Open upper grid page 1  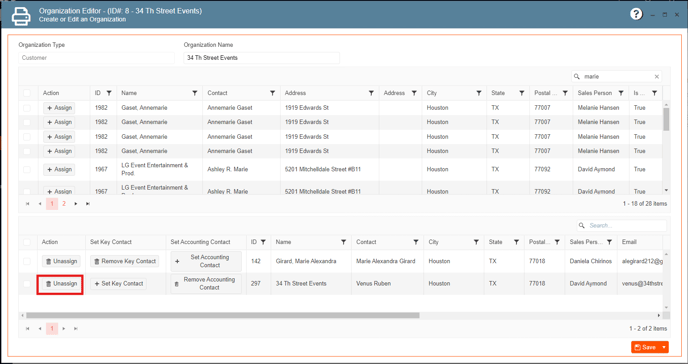[52, 203]
